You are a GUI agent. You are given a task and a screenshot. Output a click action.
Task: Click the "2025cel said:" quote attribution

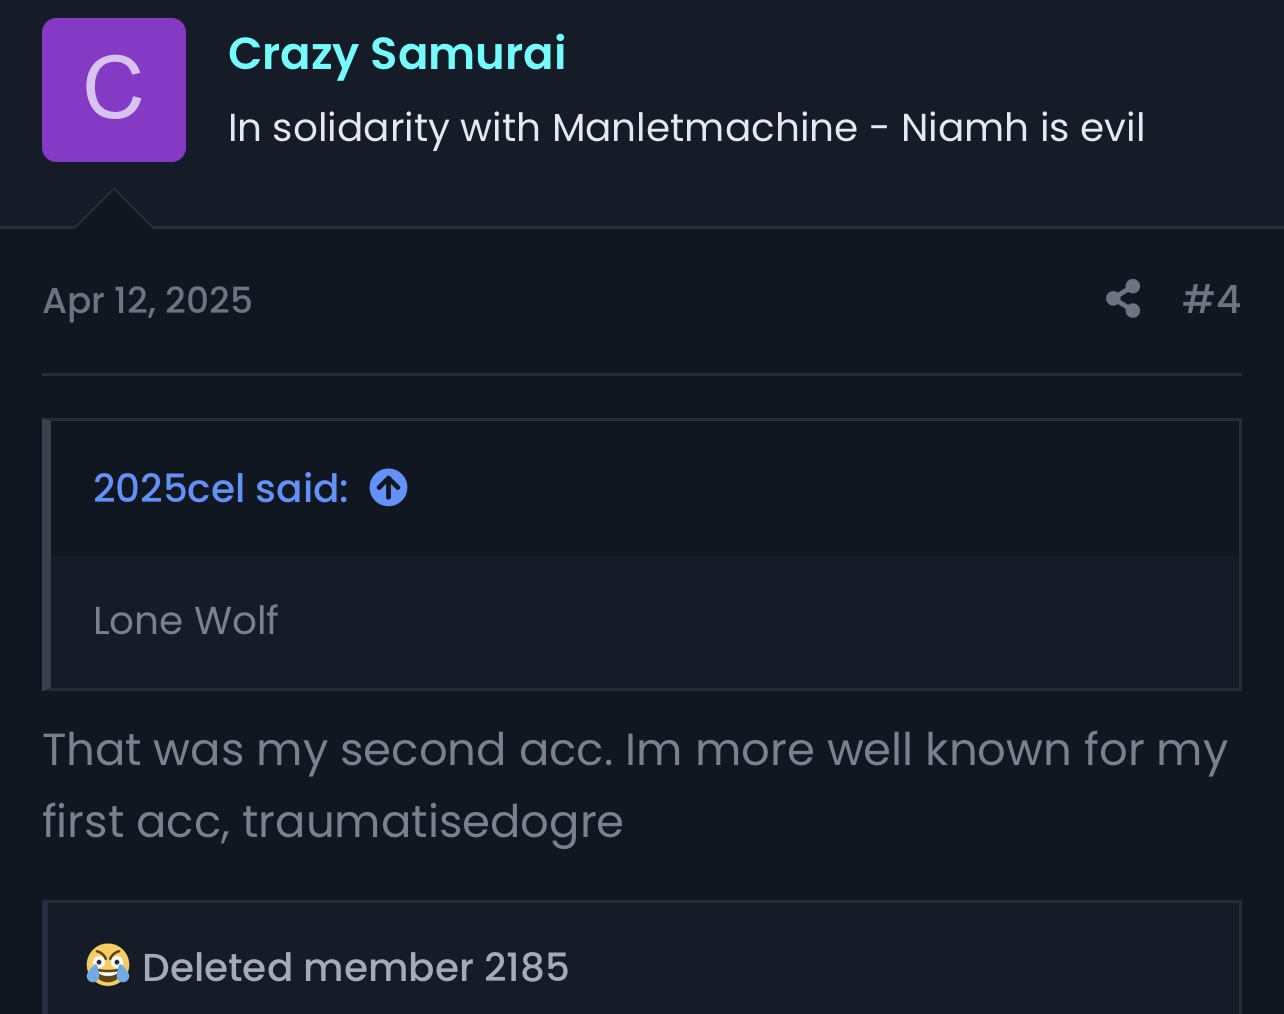click(x=220, y=488)
